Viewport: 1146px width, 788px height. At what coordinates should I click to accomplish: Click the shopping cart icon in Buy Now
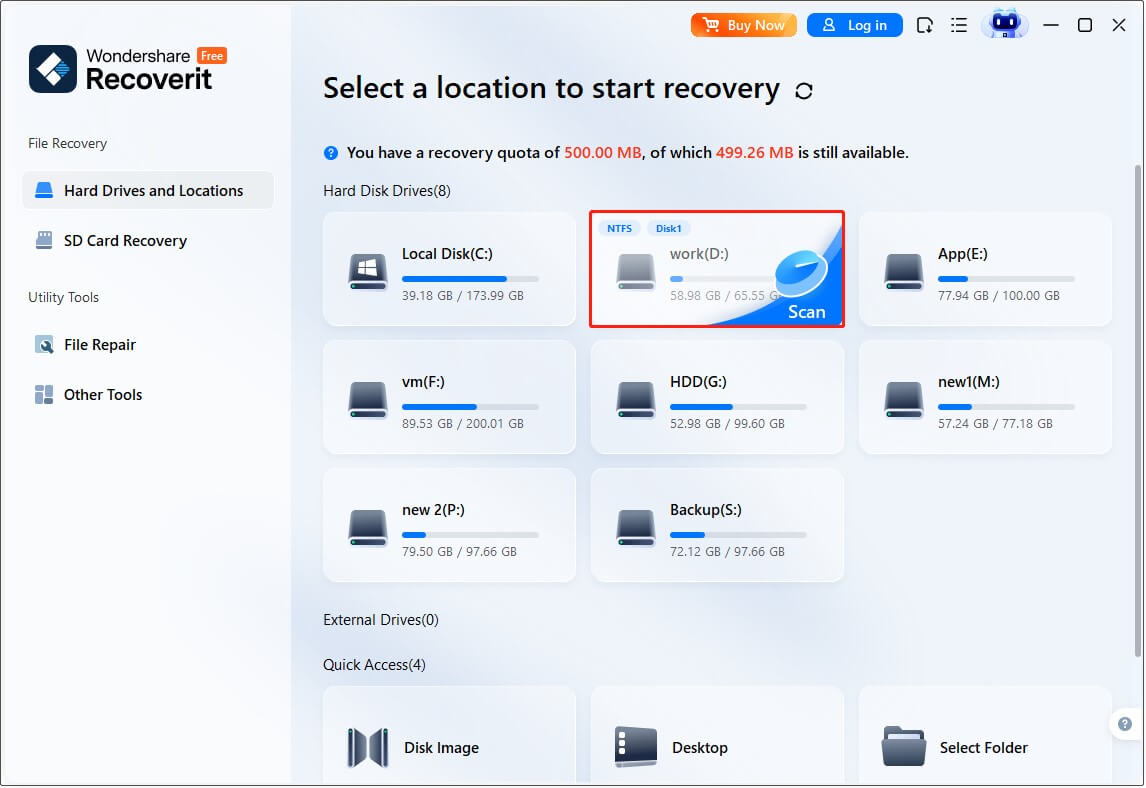point(710,25)
